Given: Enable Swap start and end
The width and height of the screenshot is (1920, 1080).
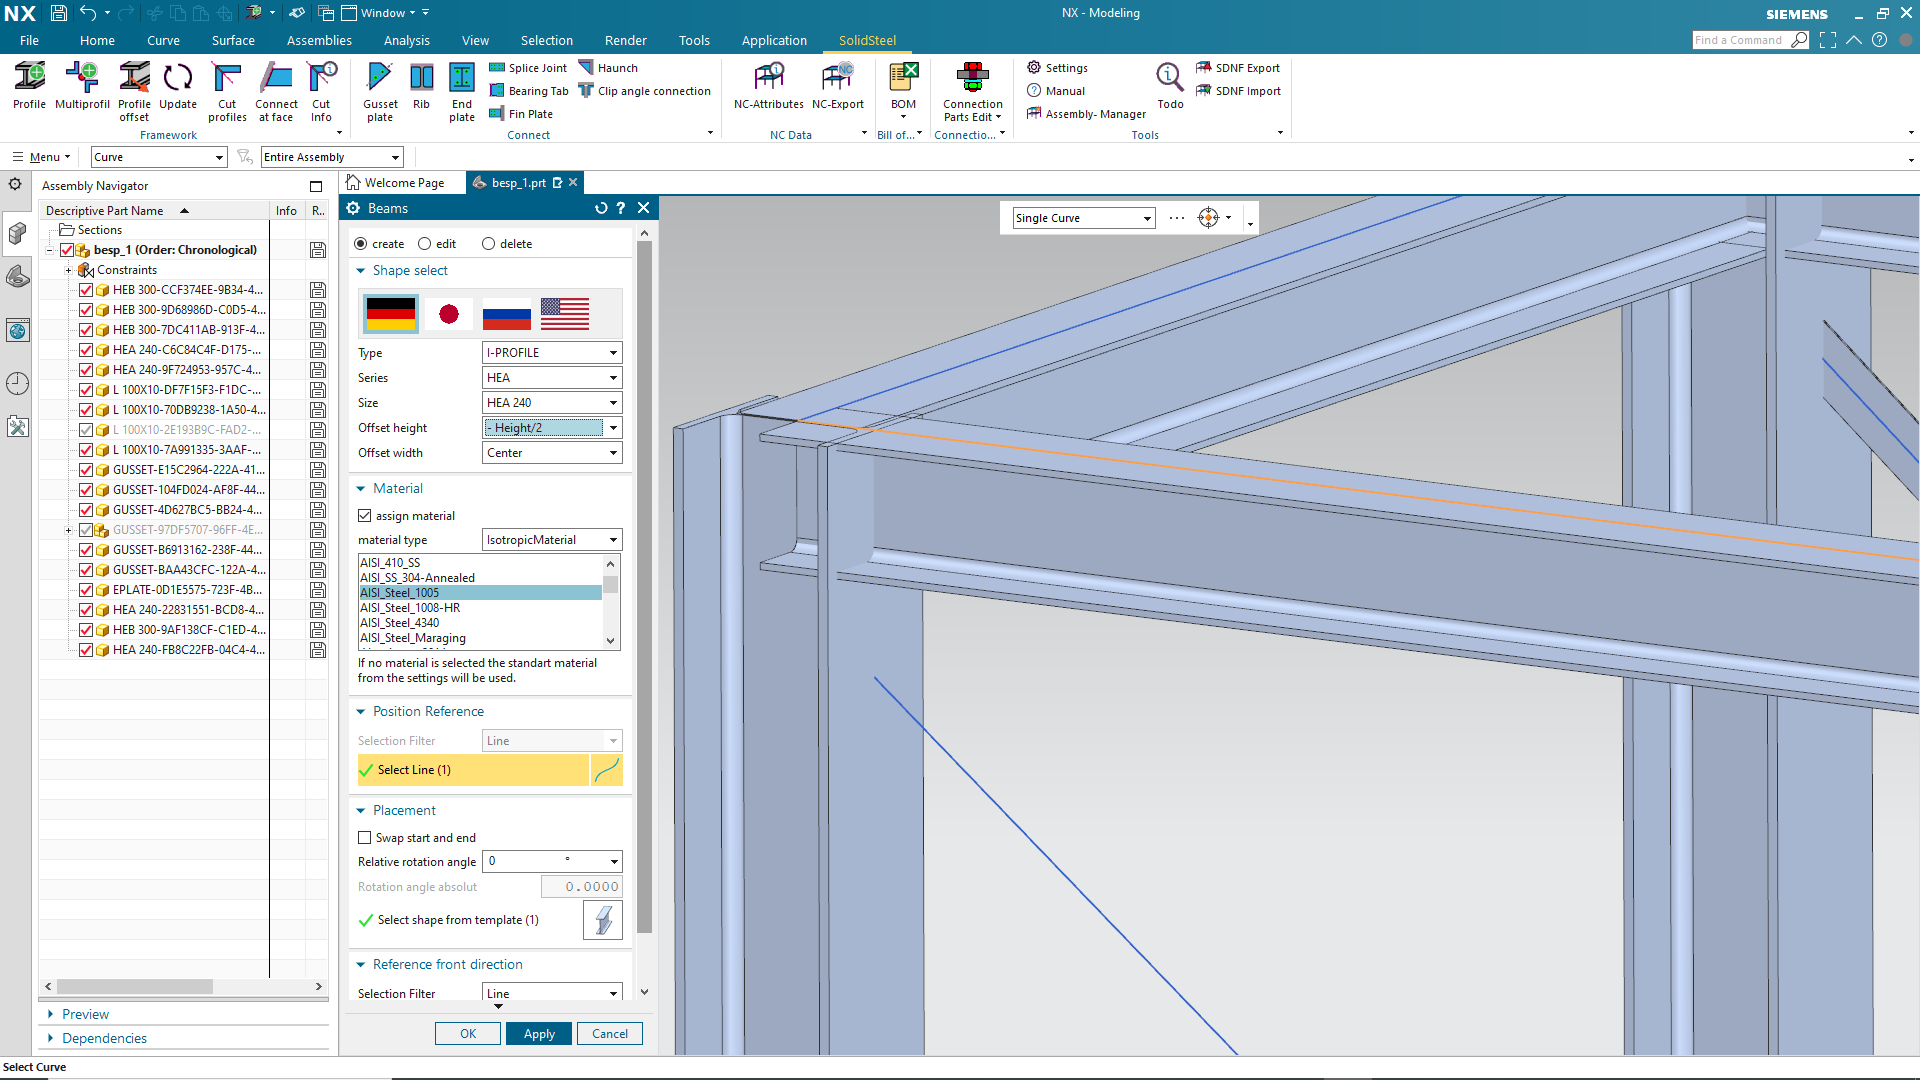Looking at the screenshot, I should point(365,837).
